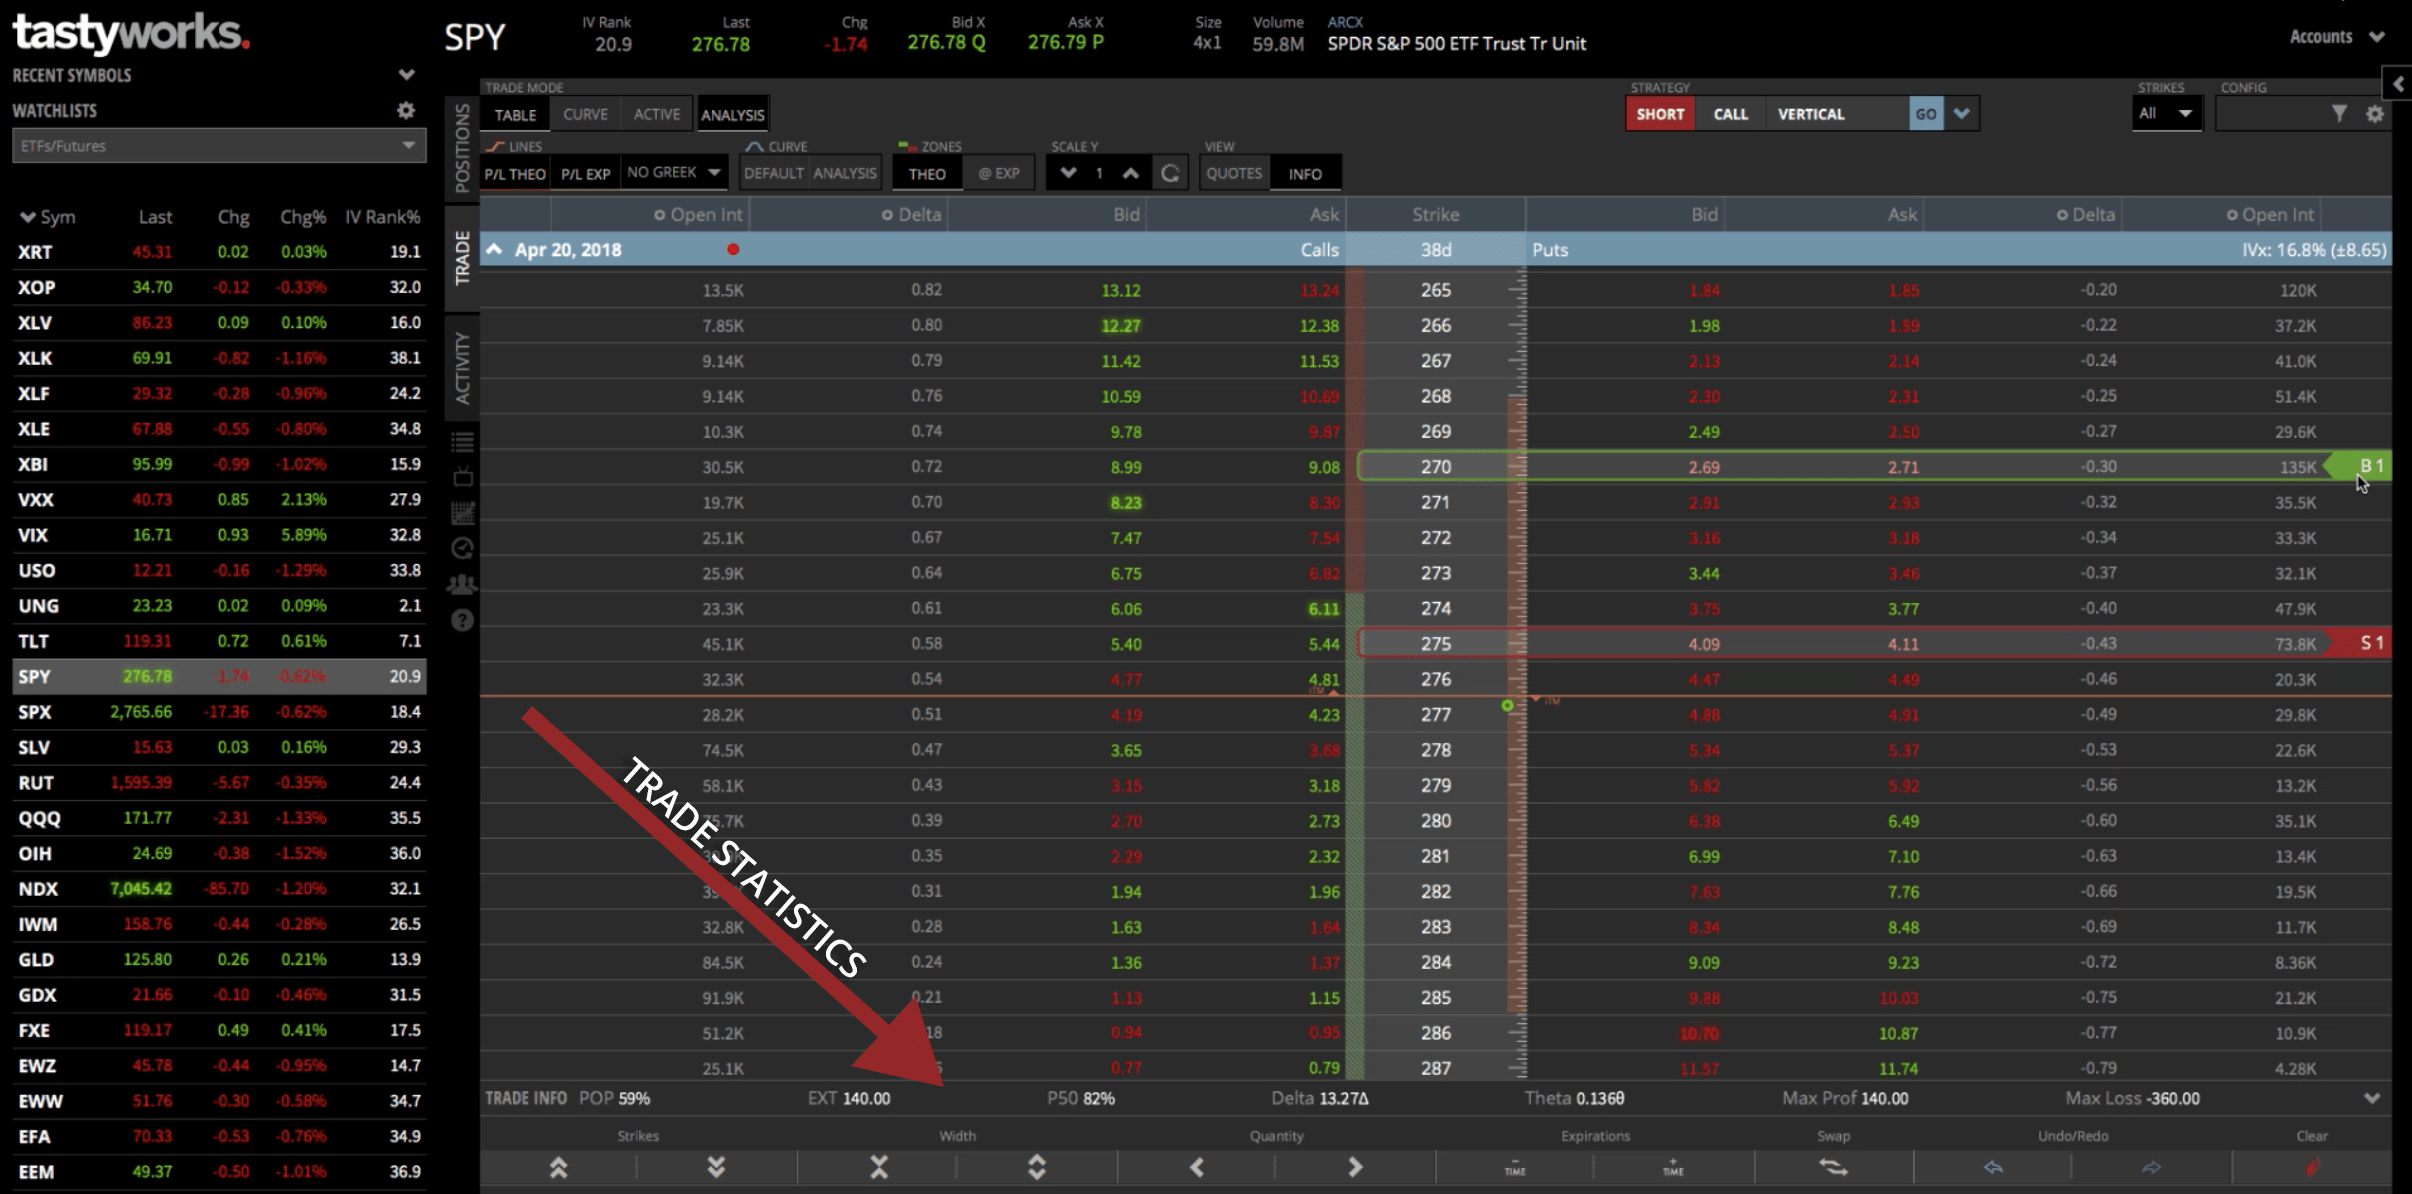This screenshot has width=2412, height=1194.
Task: Click the GO strategy button
Action: [1926, 114]
